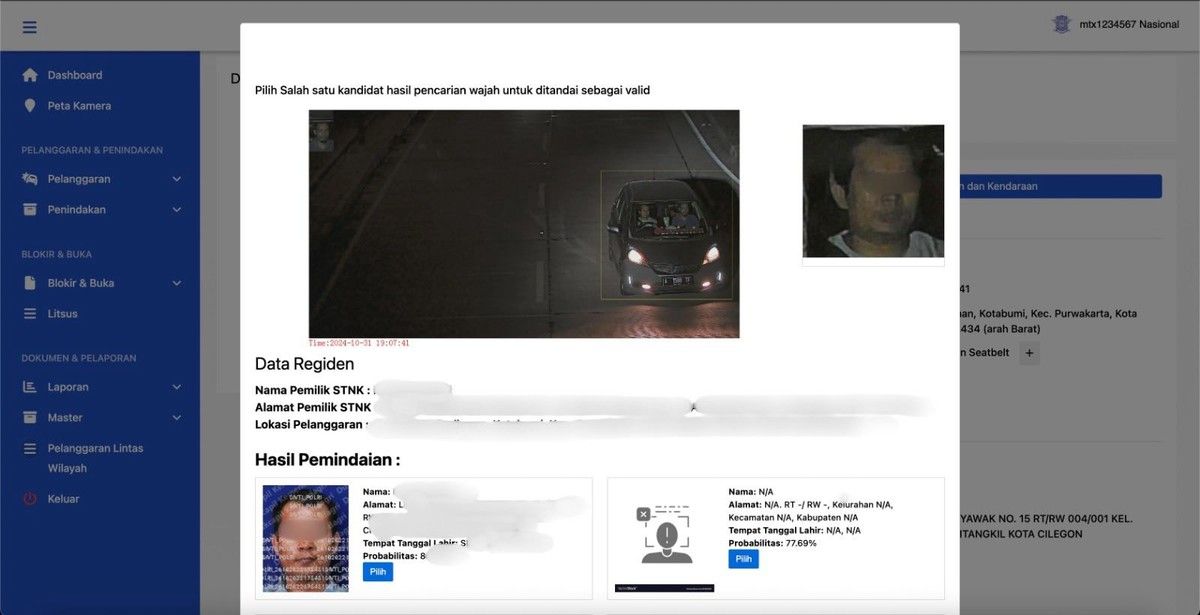Click the Litsus list icon
Viewport: 1200px width, 615px height.
30,314
